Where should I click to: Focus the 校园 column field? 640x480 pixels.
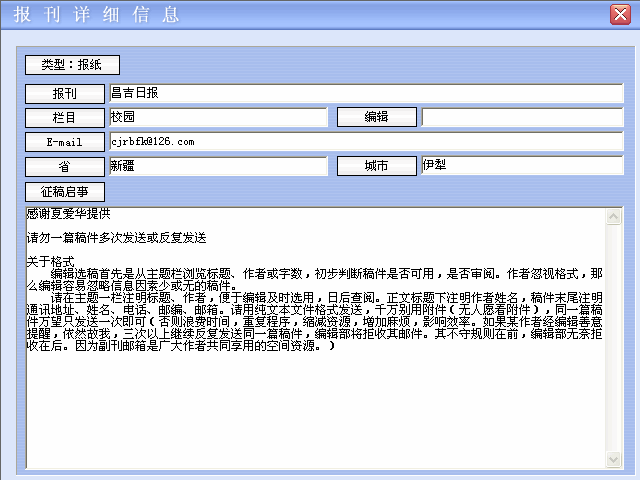(218, 117)
